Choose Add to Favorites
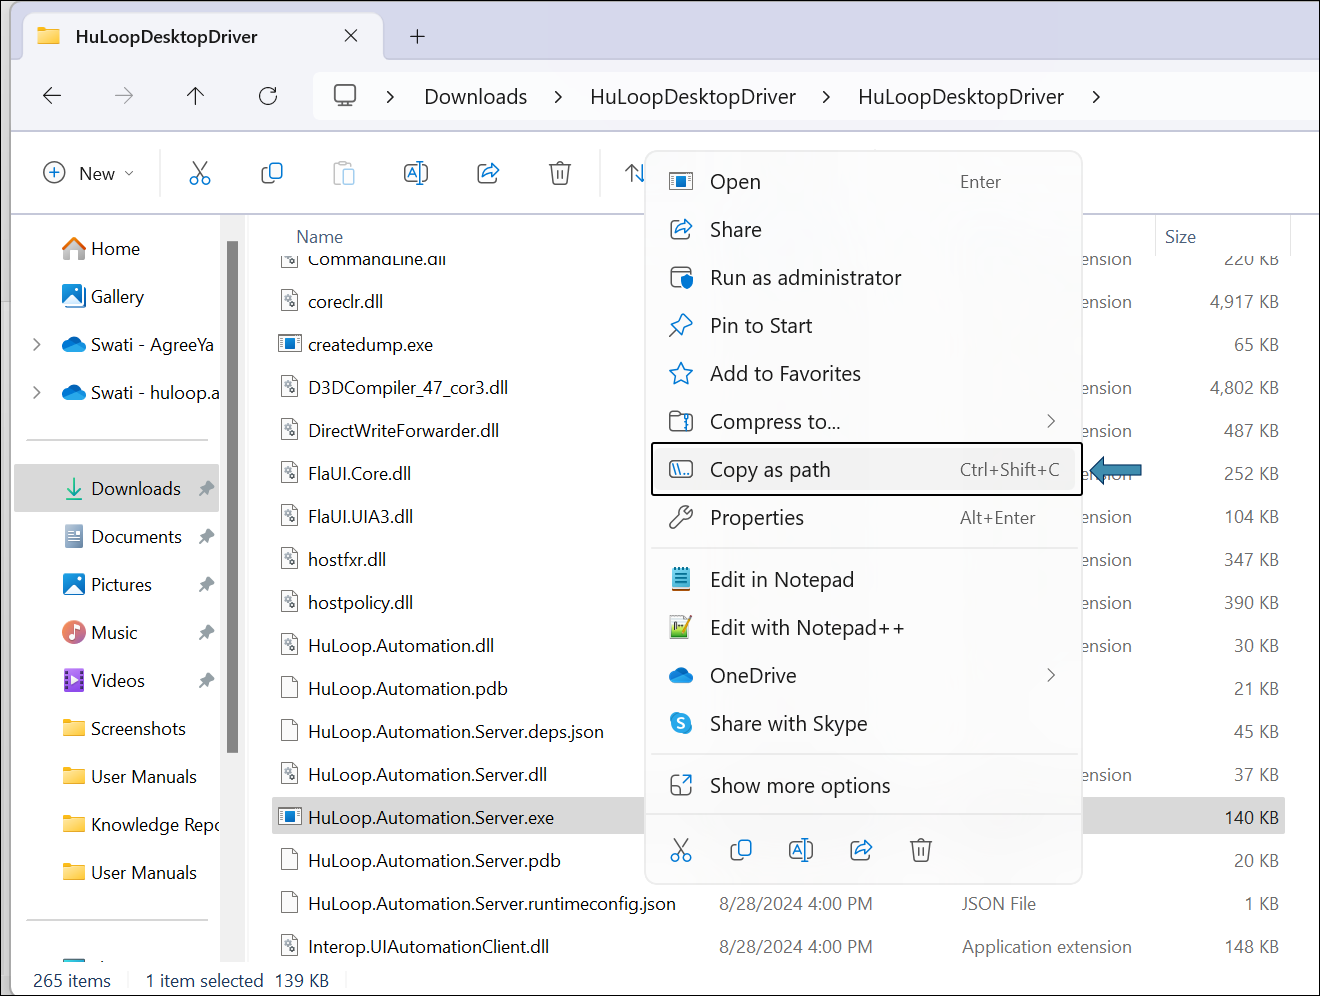 click(865, 374)
